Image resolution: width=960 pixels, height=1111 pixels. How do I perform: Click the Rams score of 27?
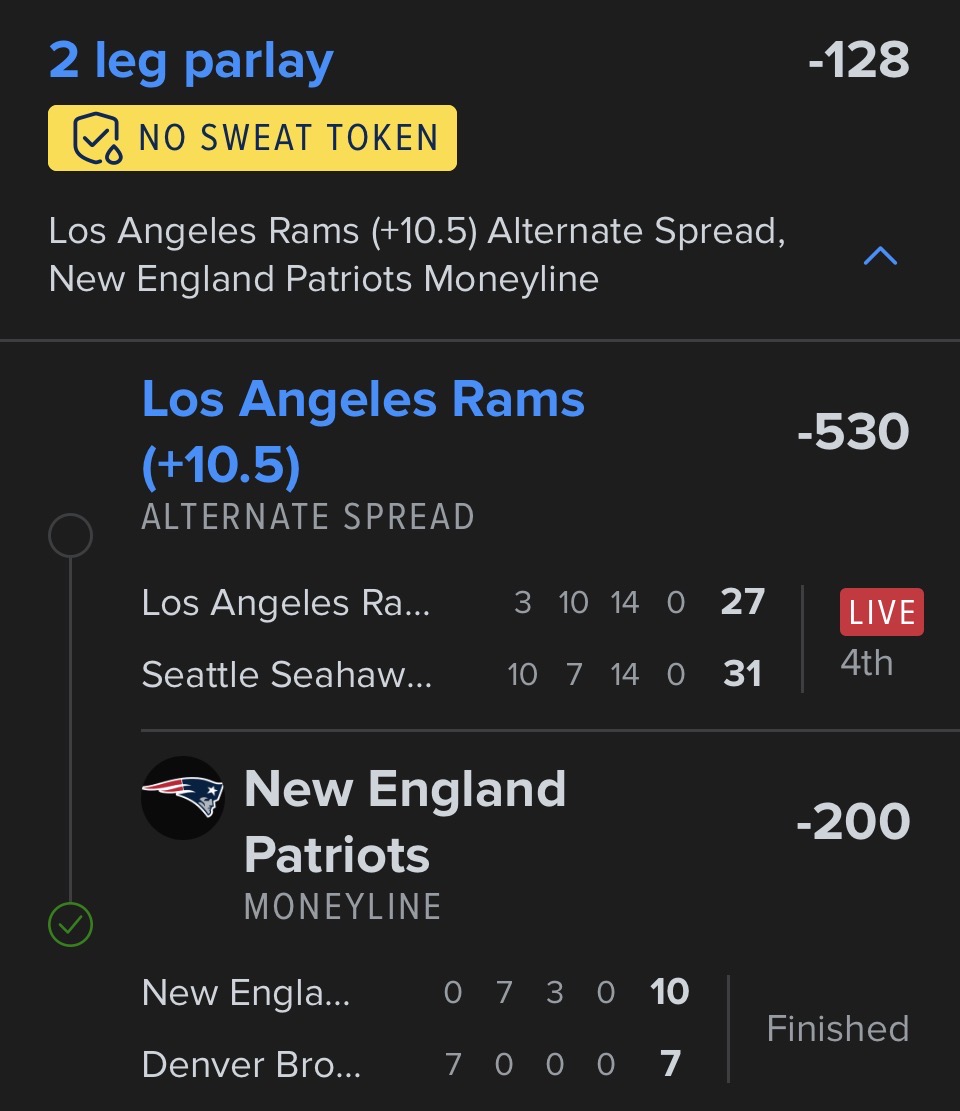click(742, 602)
